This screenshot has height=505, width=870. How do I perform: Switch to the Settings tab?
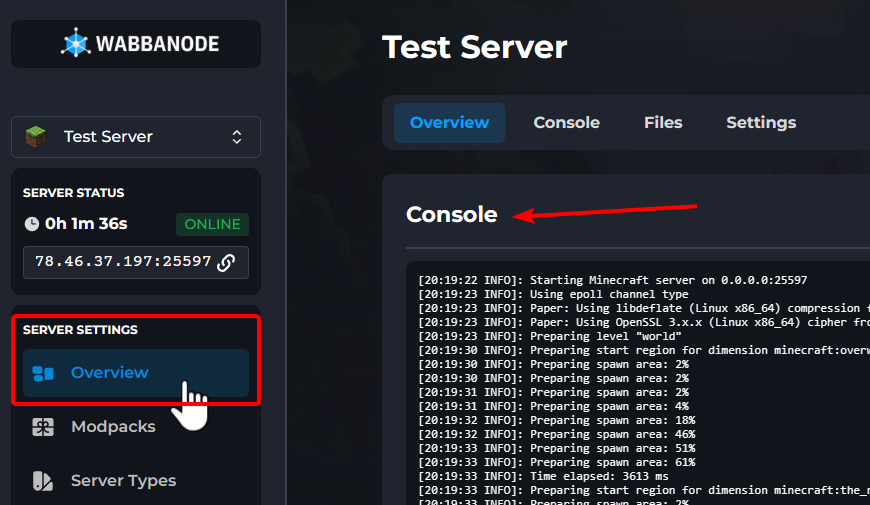(761, 123)
